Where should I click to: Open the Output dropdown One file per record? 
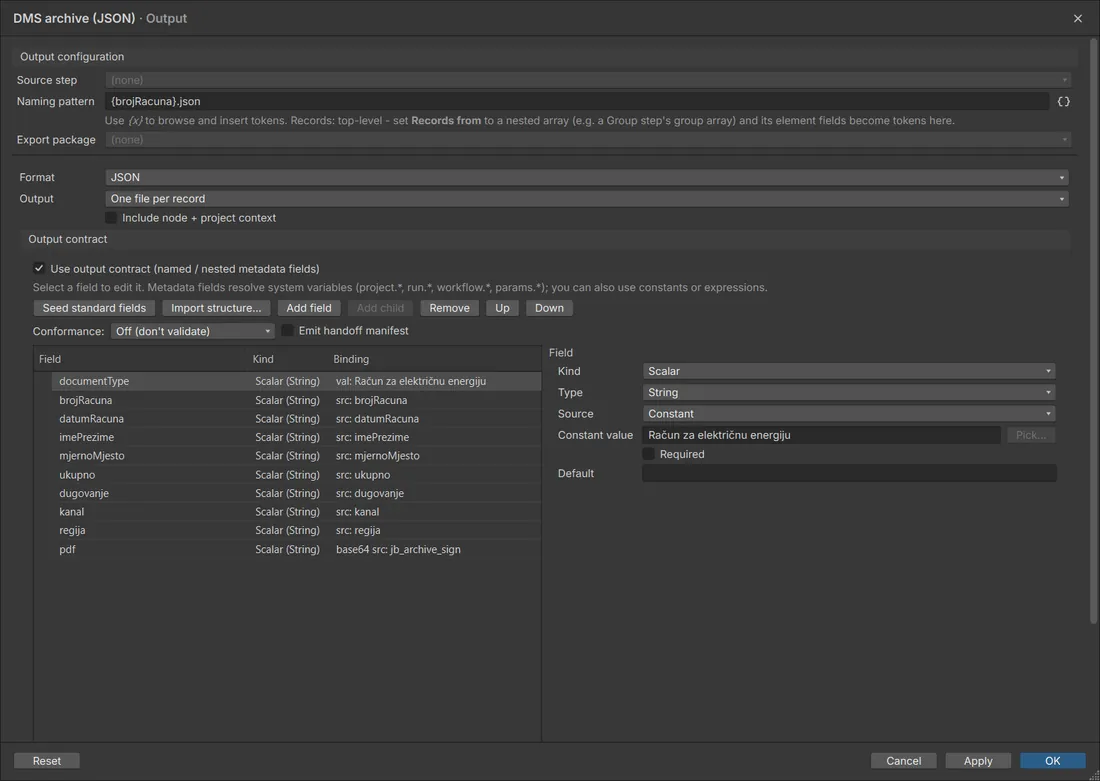tap(586, 199)
